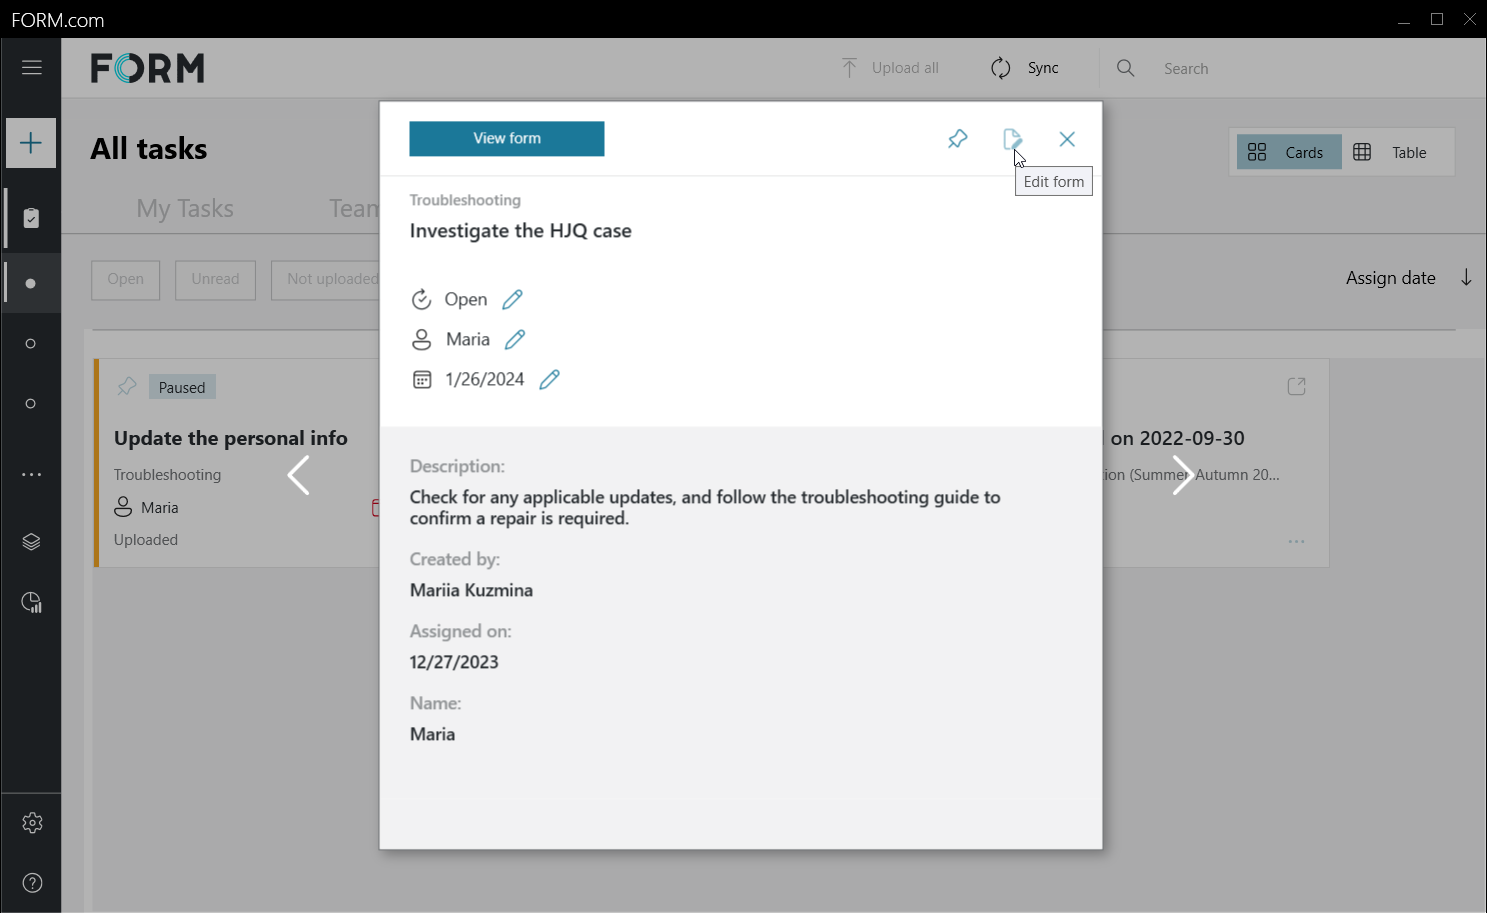Go to next task with right arrow
Image resolution: width=1487 pixels, height=913 pixels.
pos(1182,475)
